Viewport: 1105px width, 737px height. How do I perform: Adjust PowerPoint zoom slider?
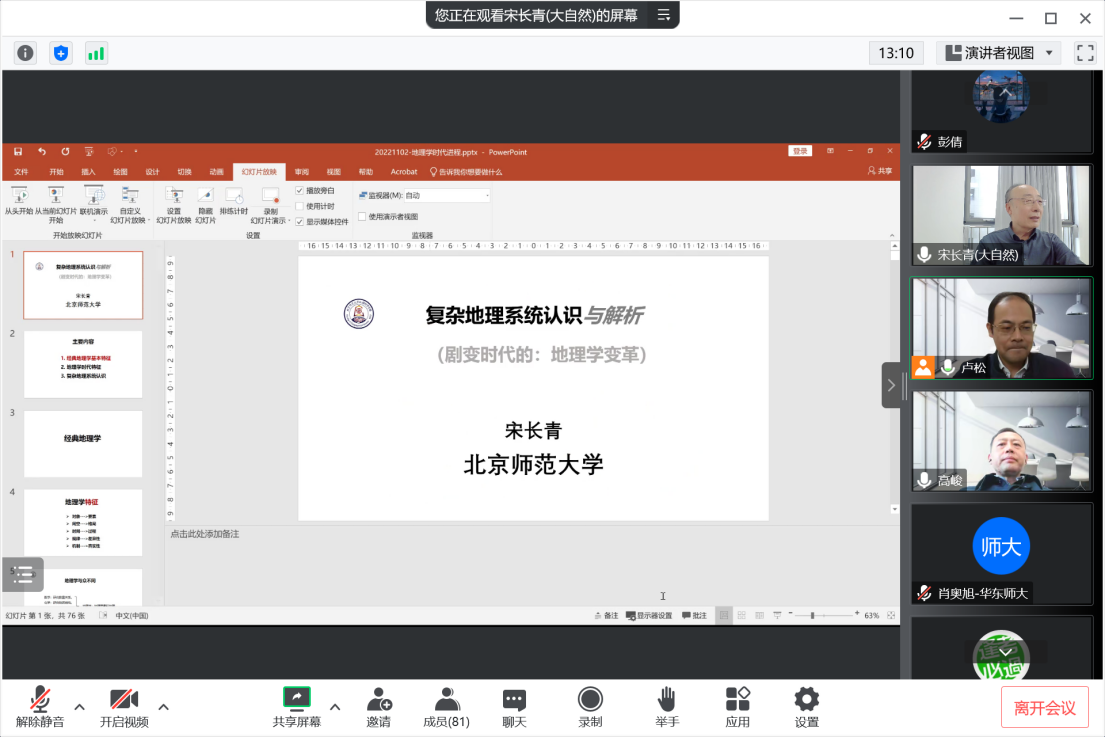tap(813, 615)
